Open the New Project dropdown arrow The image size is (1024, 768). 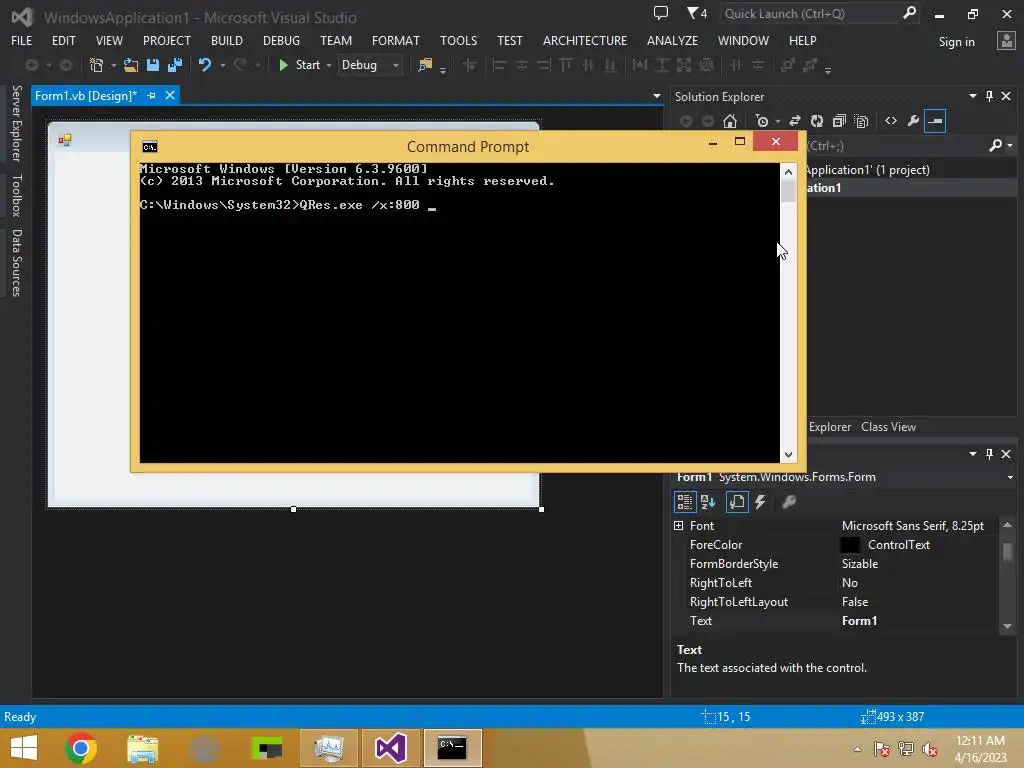pos(114,65)
